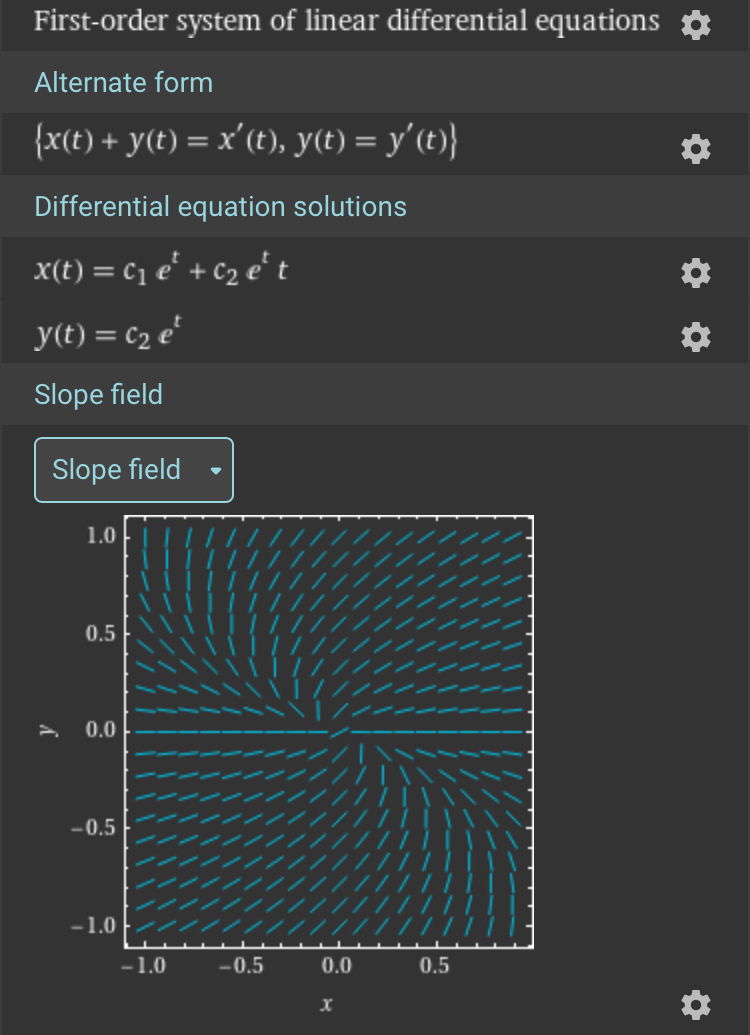This screenshot has height=1035, width=750.
Task: Click the 1.0 tick label on y axis
Action: [x=102, y=536]
